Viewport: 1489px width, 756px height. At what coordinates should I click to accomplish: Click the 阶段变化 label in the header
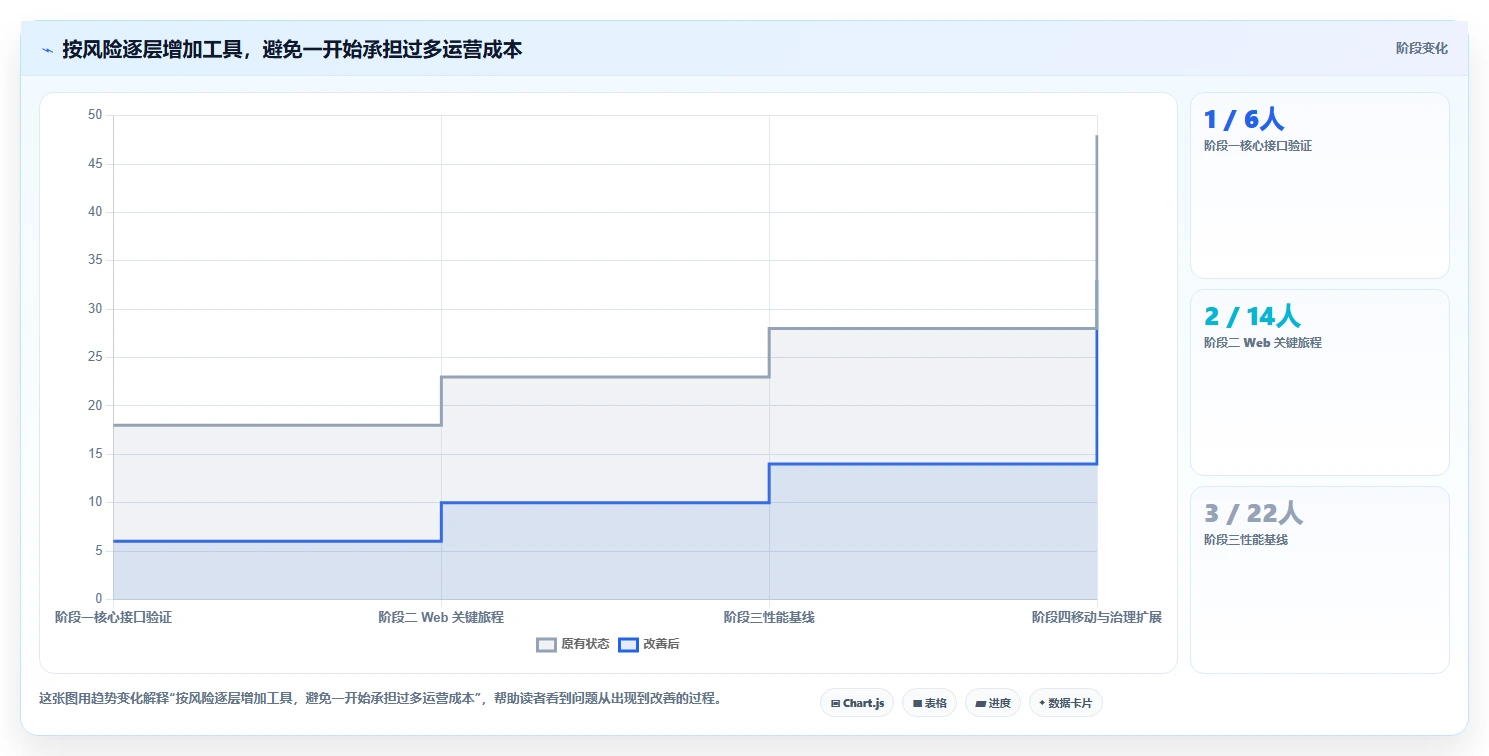[x=1421, y=48]
